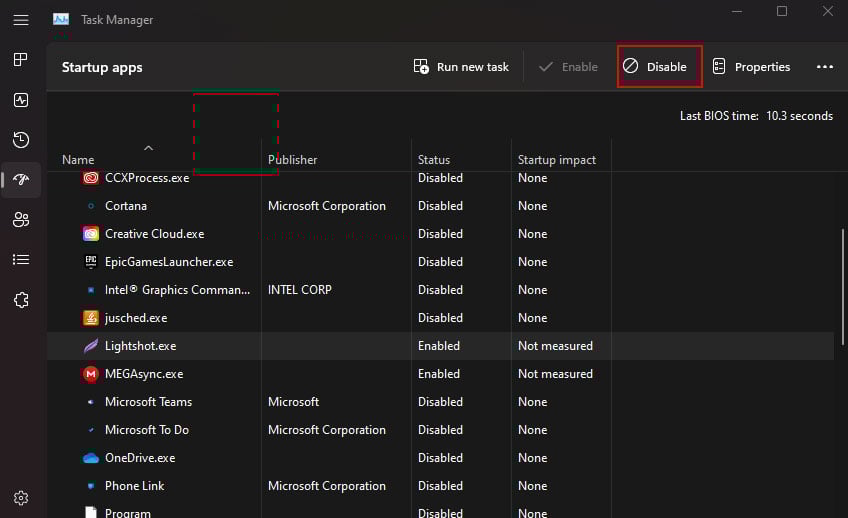Click Disabled status of Cortana
The image size is (848, 518).
[x=440, y=206]
